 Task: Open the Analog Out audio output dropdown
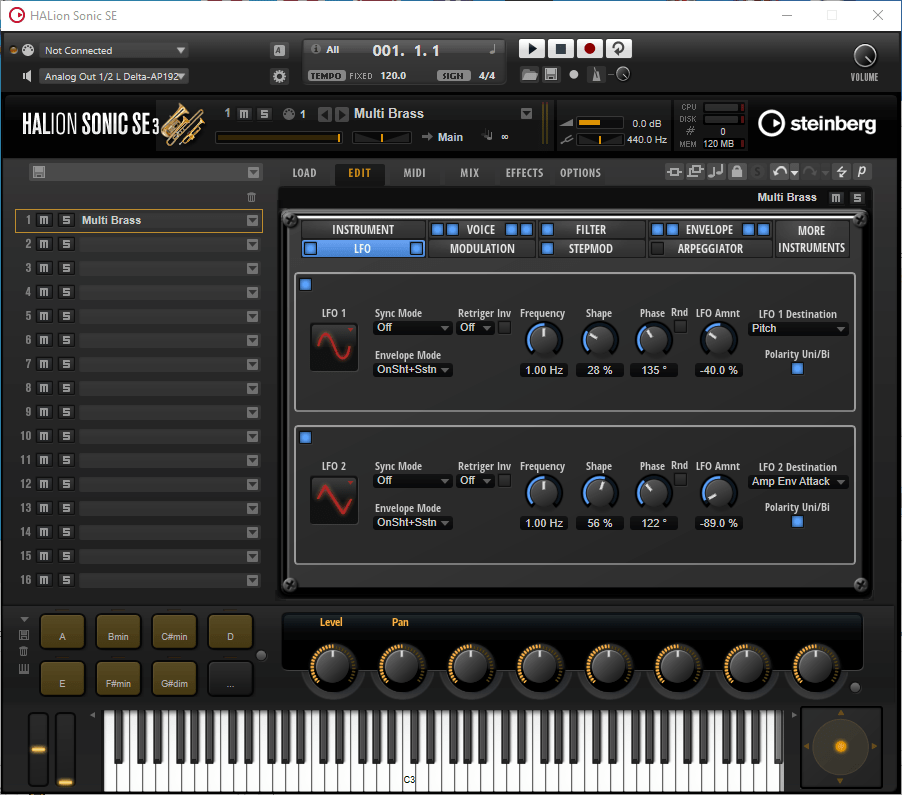tap(113, 76)
